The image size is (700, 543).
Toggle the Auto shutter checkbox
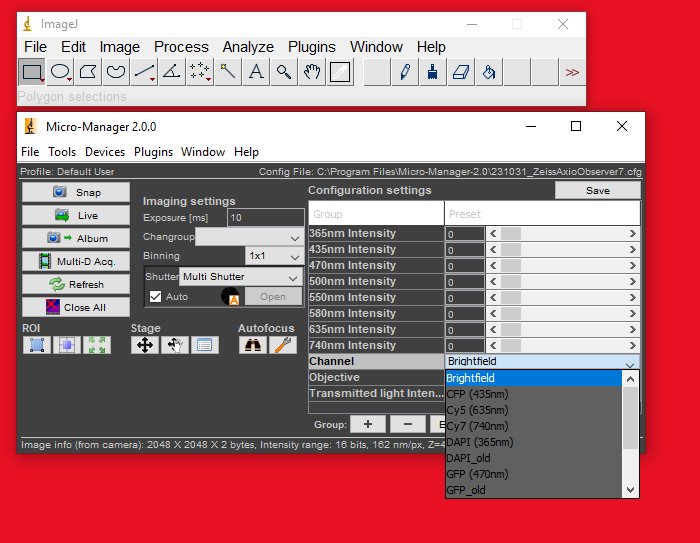(155, 297)
